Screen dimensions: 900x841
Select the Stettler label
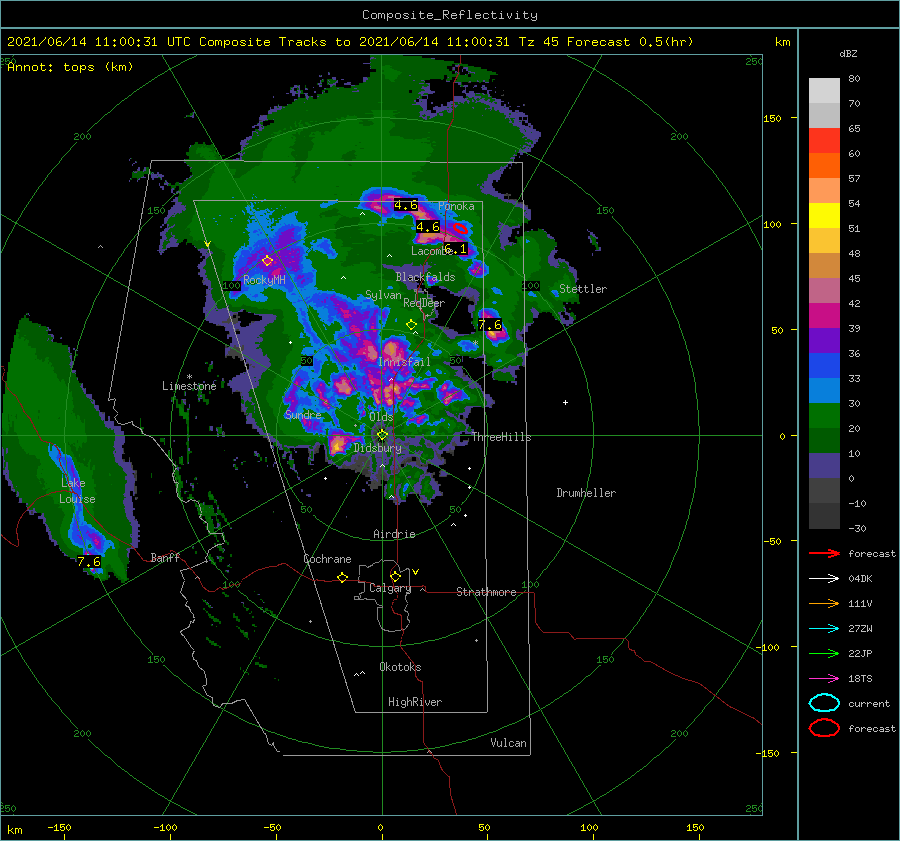[583, 289]
